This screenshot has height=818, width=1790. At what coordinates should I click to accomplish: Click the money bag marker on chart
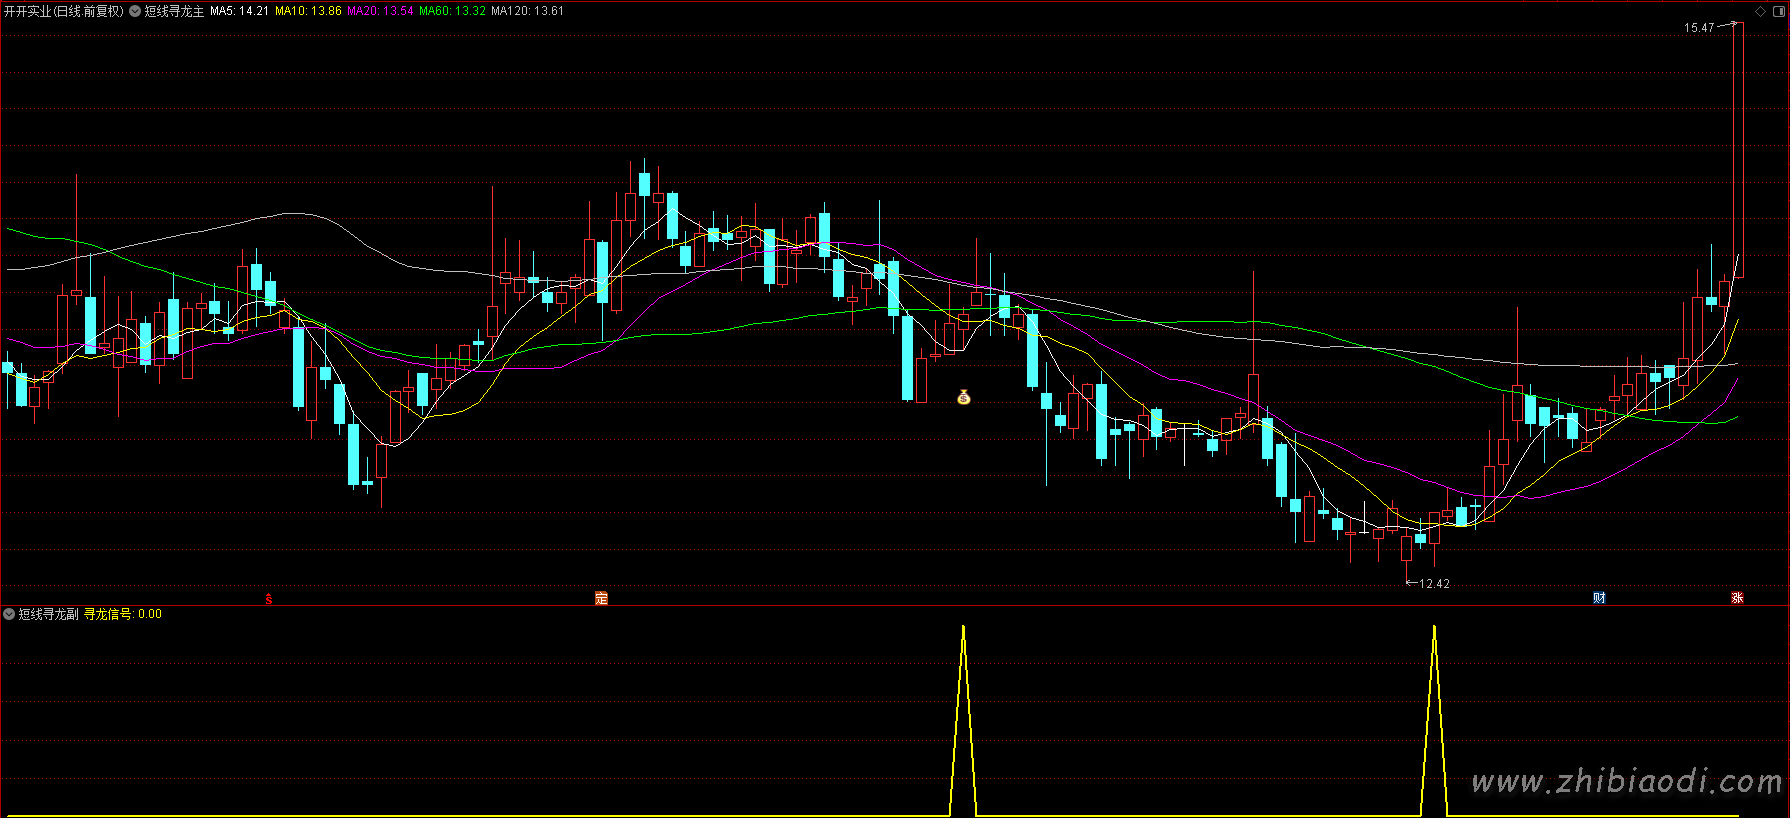pos(963,397)
